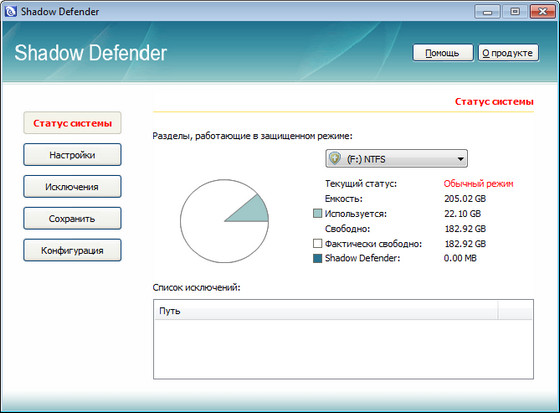560x413 pixels.
Task: Open the Конфигурация section
Action: click(x=72, y=250)
